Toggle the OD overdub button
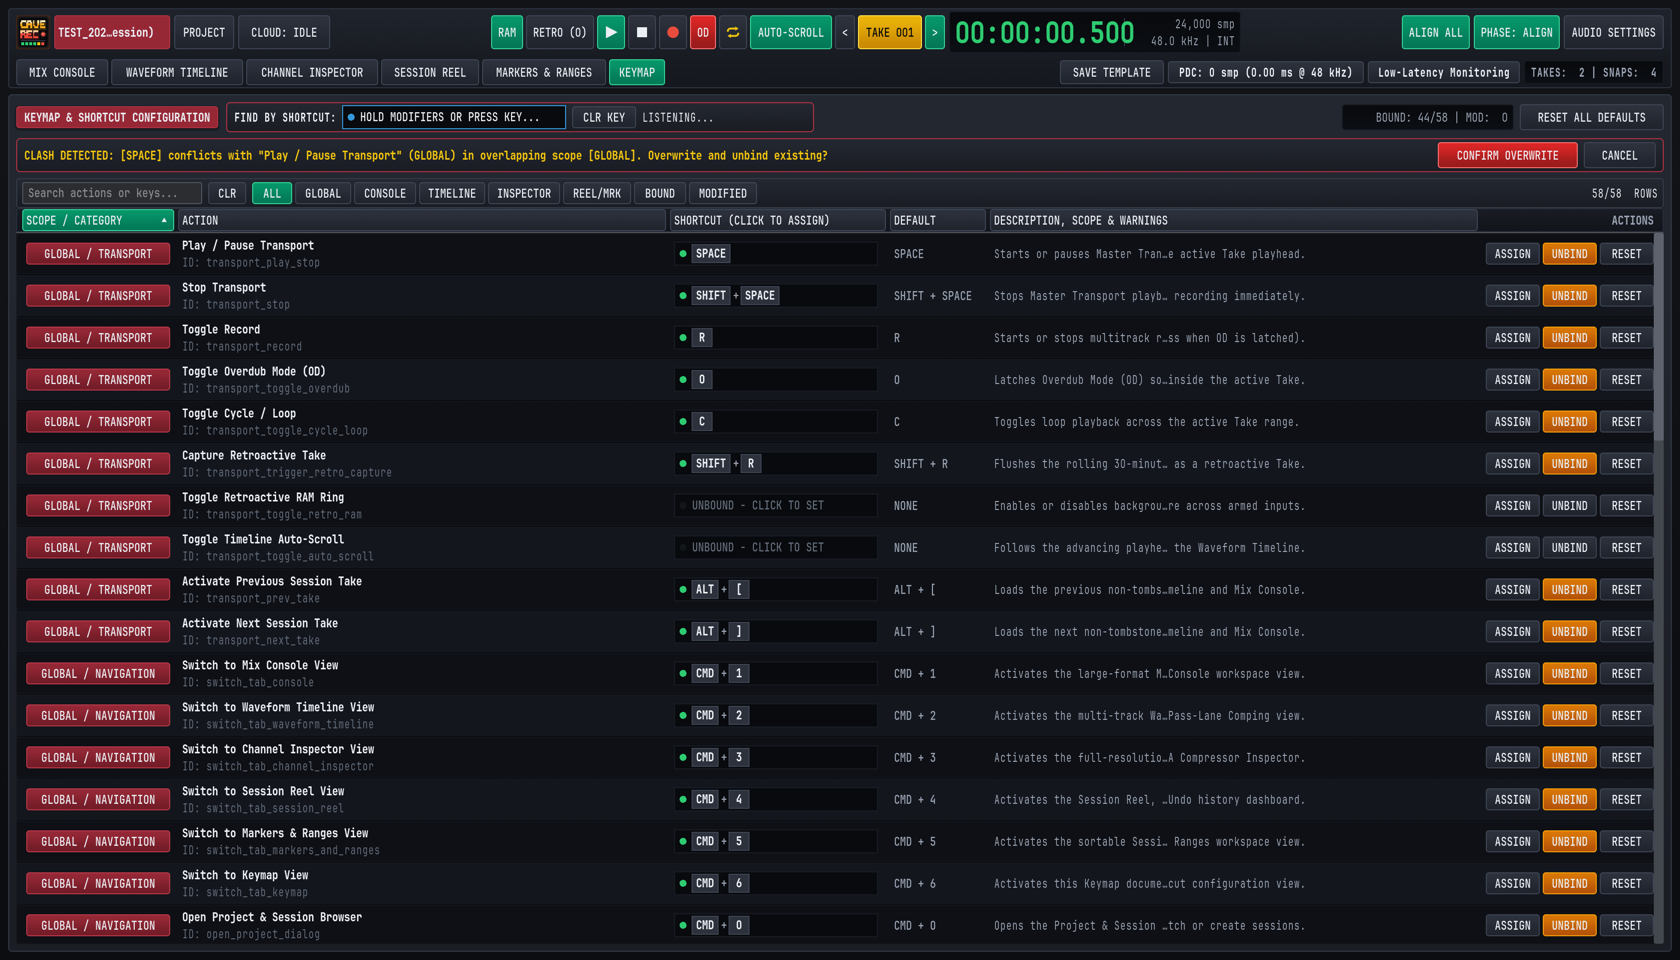The width and height of the screenshot is (1680, 960). pyautogui.click(x=703, y=32)
